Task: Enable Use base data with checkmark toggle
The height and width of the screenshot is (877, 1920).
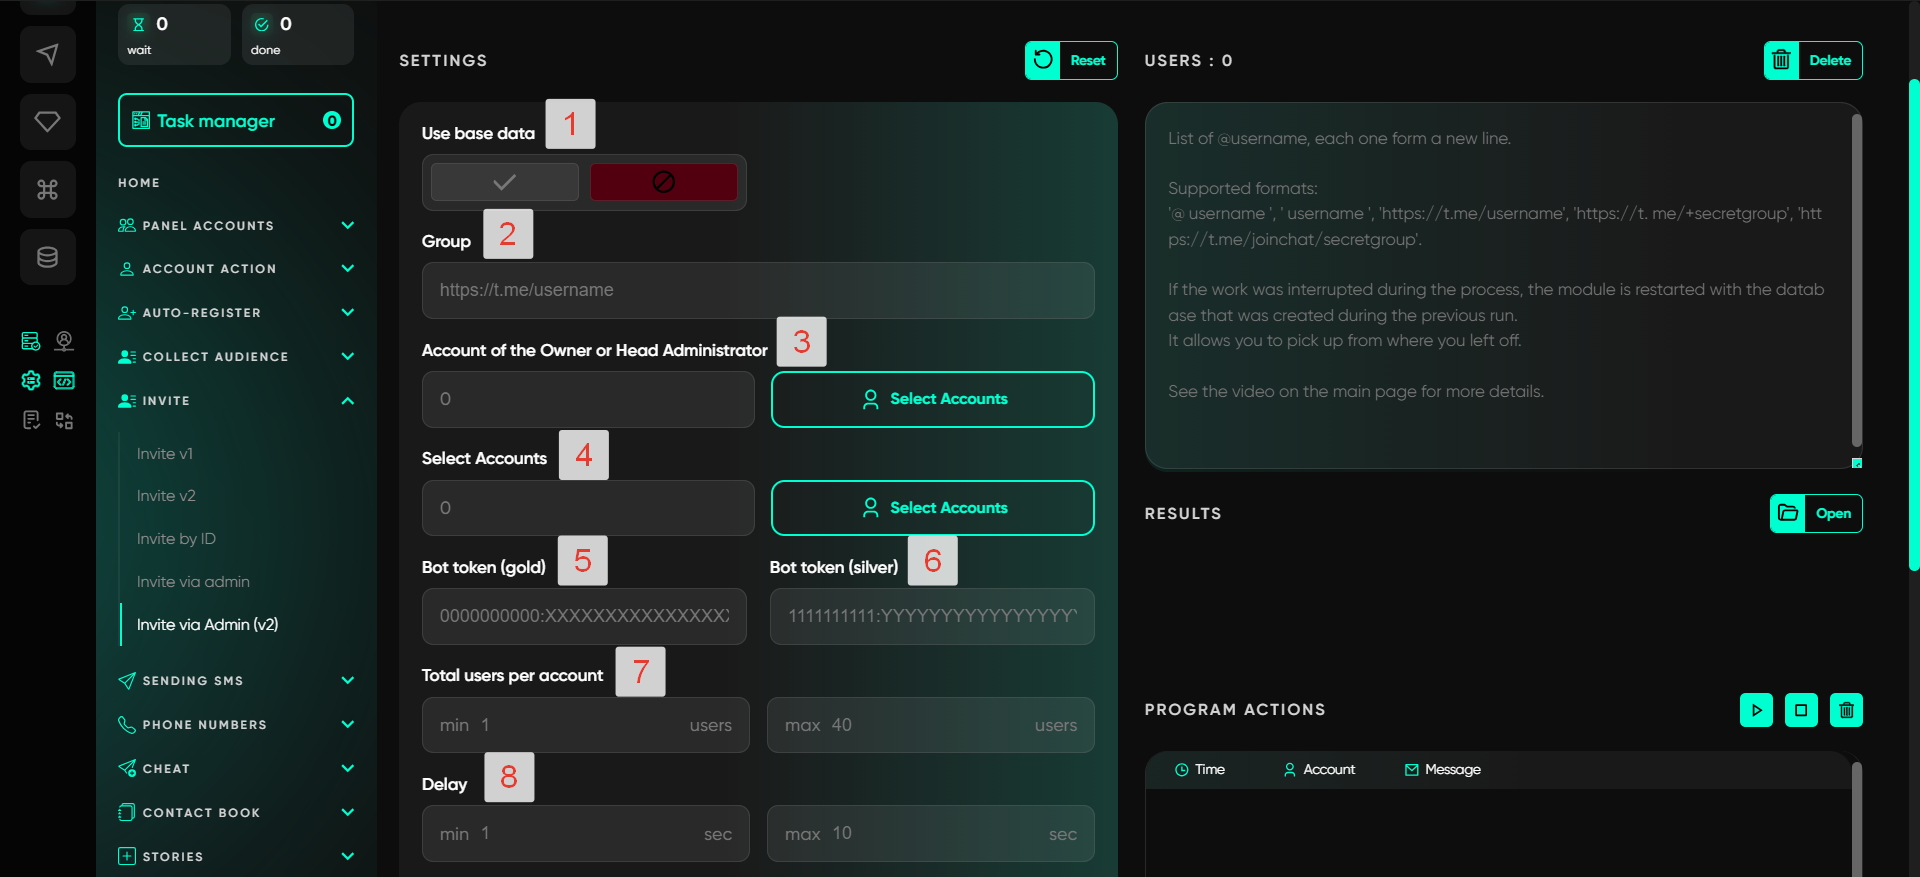Action: click(504, 182)
